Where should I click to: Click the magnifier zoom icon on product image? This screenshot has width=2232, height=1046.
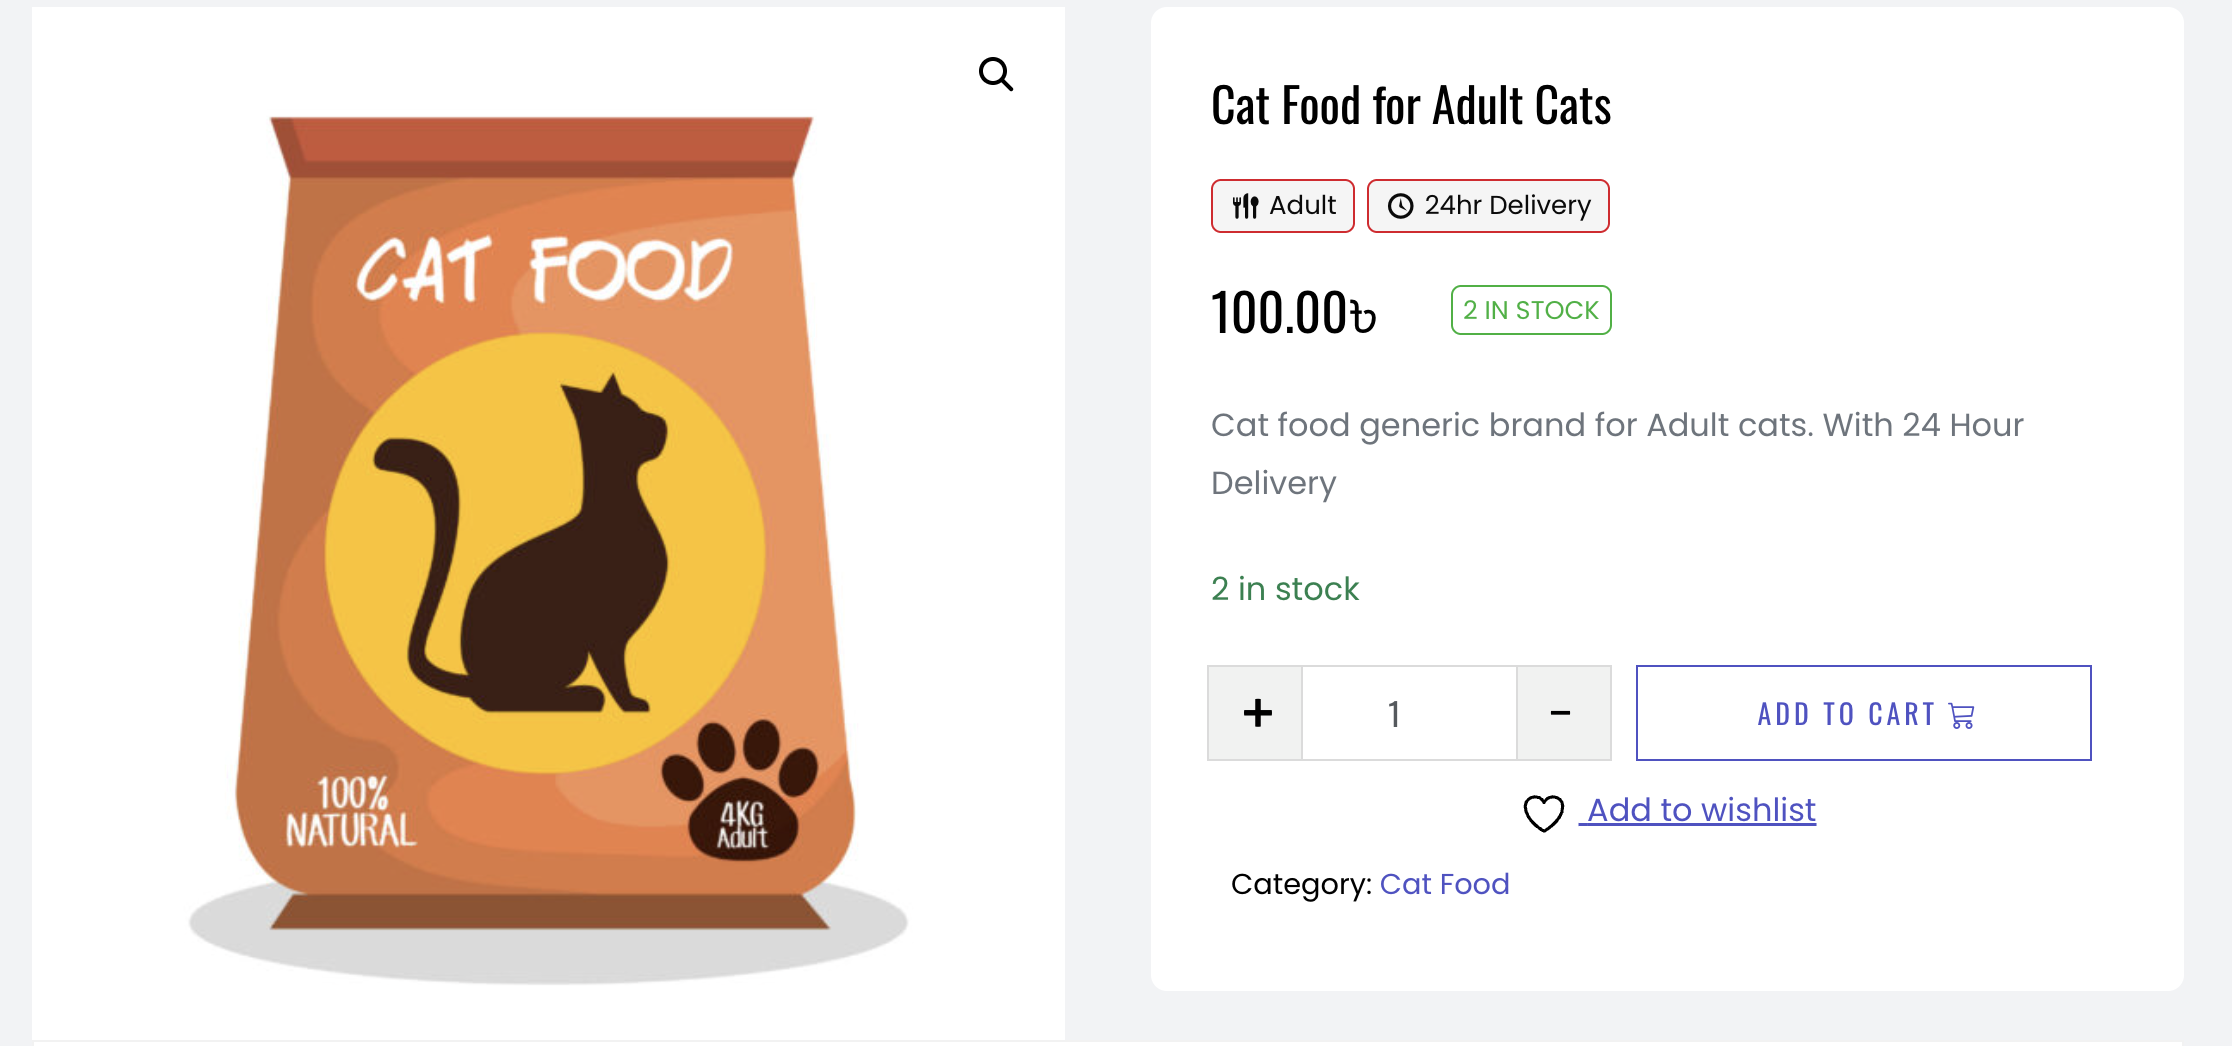(996, 73)
